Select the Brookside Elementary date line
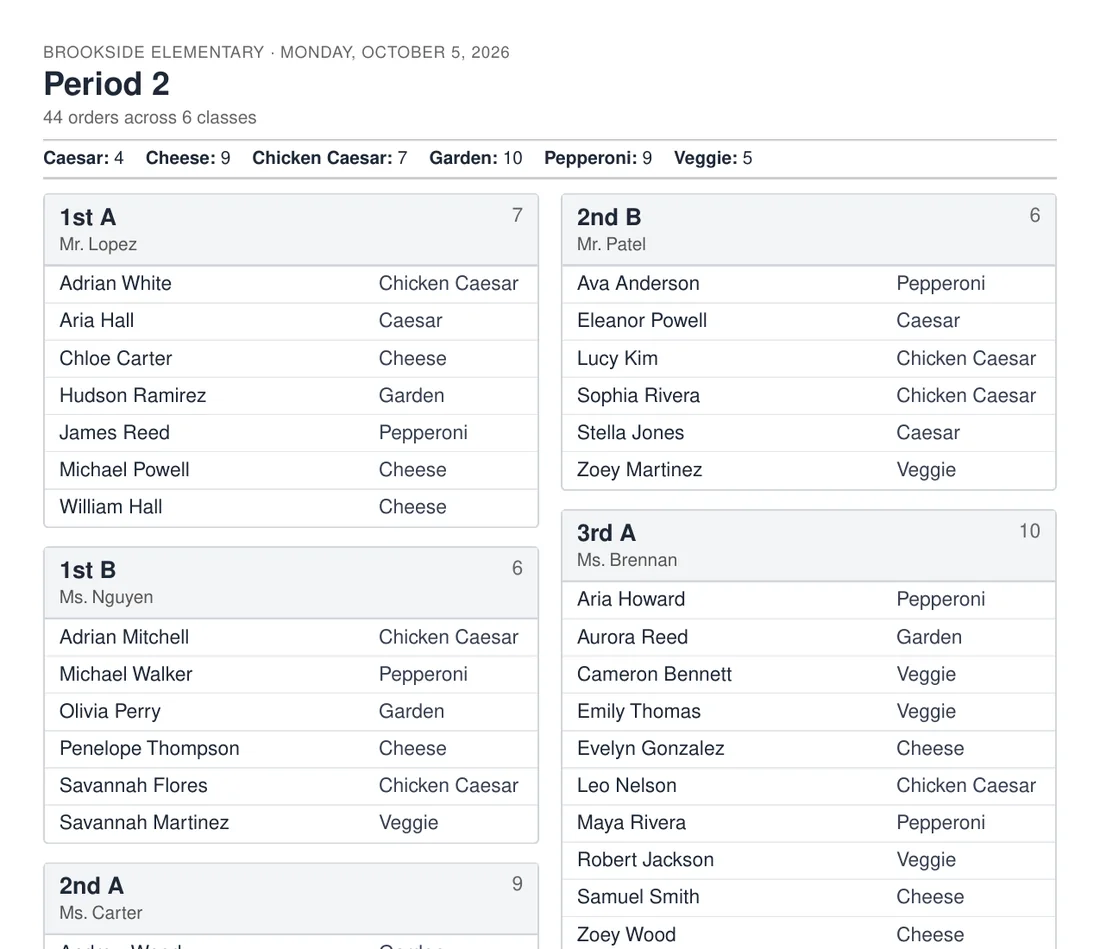This screenshot has height=949, width=1100. coord(276,53)
